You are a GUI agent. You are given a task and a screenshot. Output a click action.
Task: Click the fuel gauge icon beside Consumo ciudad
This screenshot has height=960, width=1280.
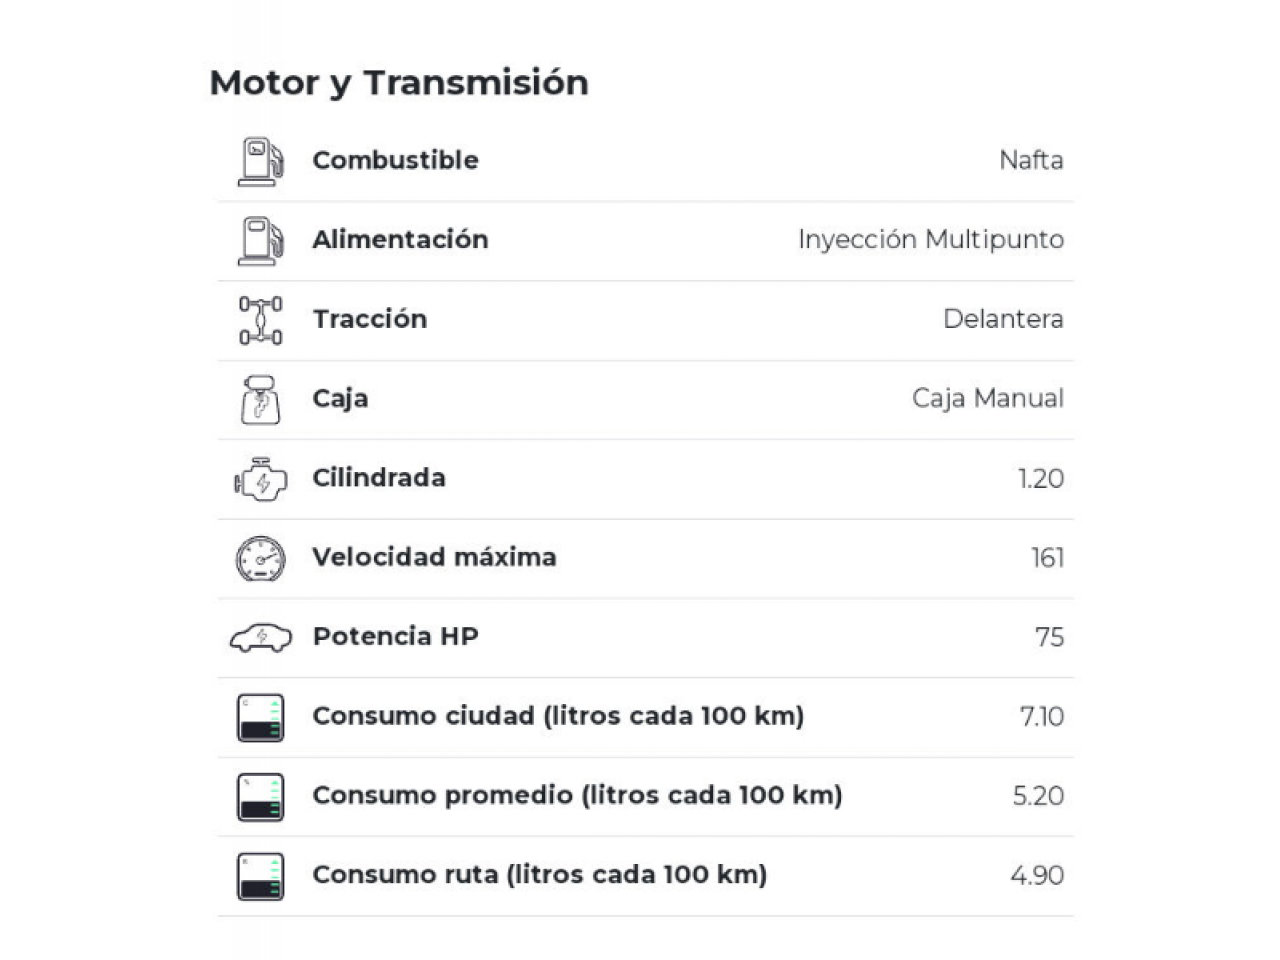[260, 717]
